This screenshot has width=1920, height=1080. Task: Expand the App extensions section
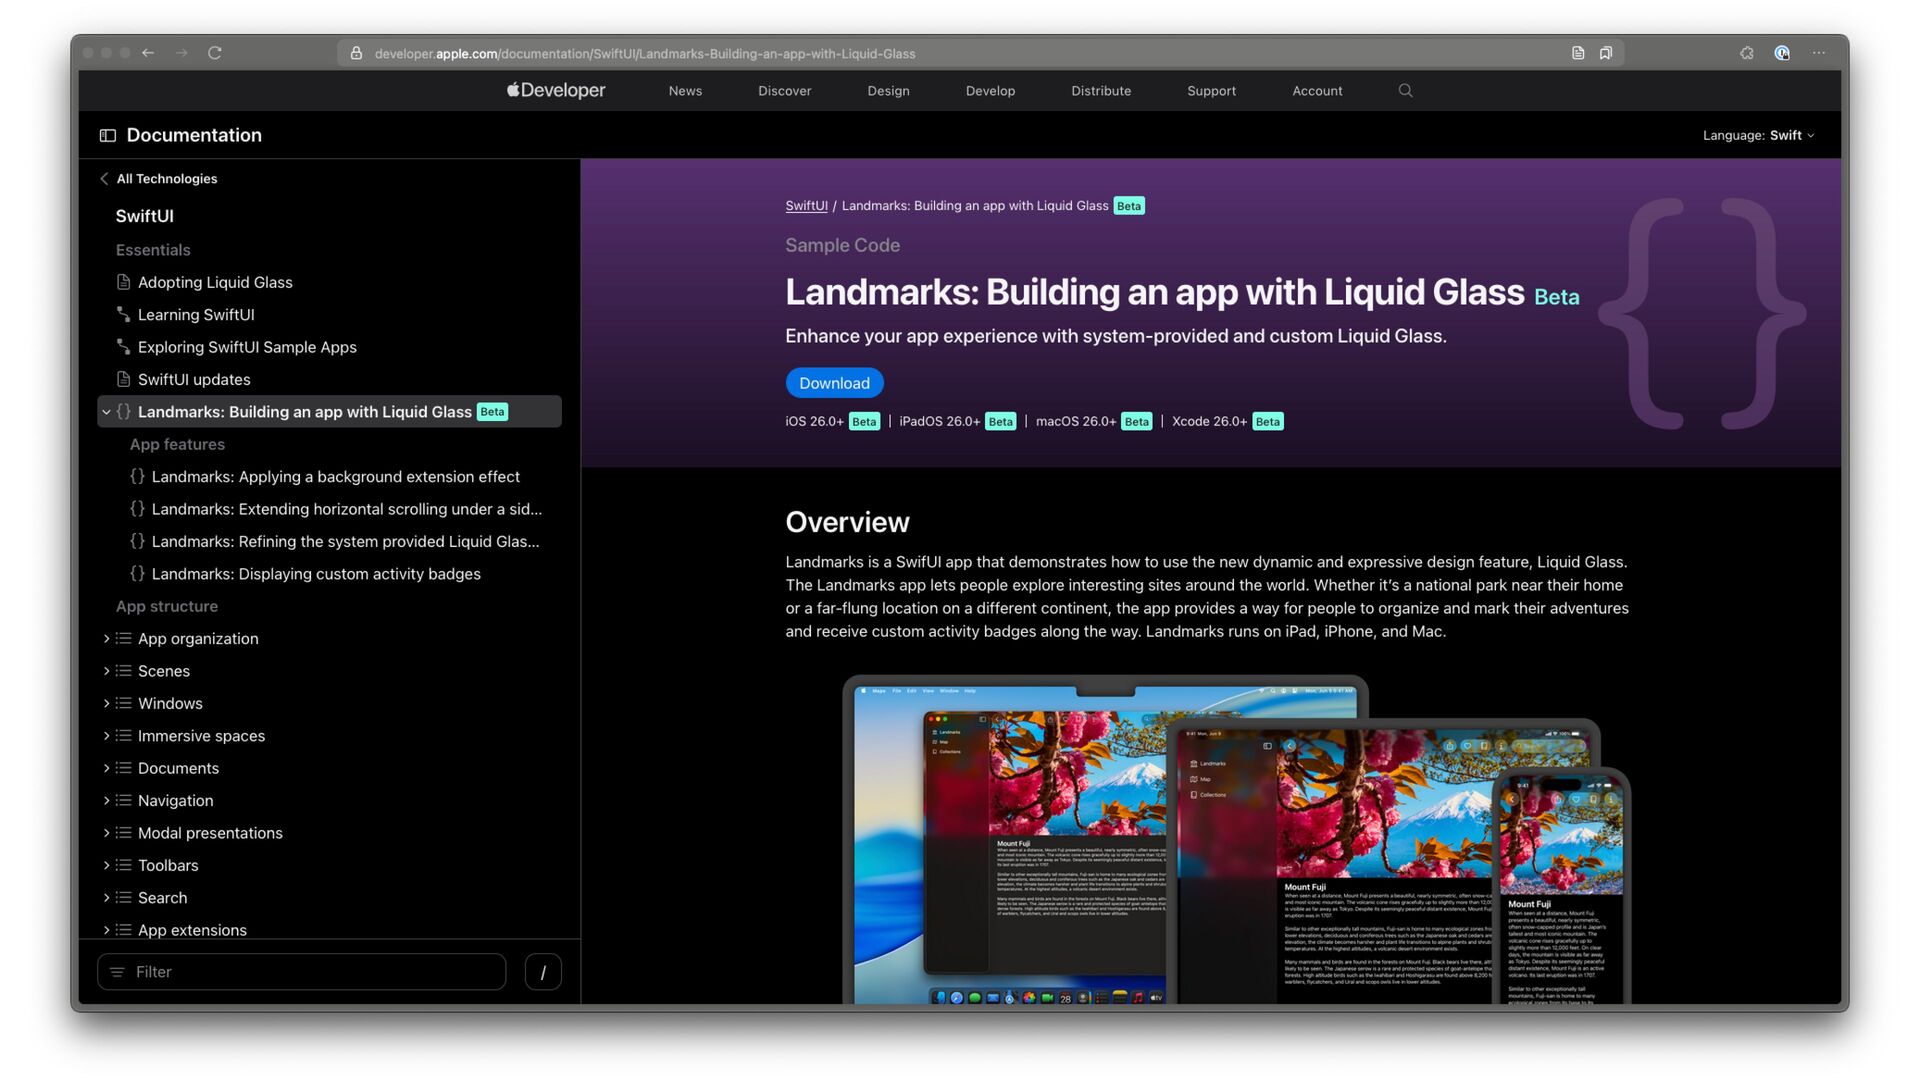(106, 930)
